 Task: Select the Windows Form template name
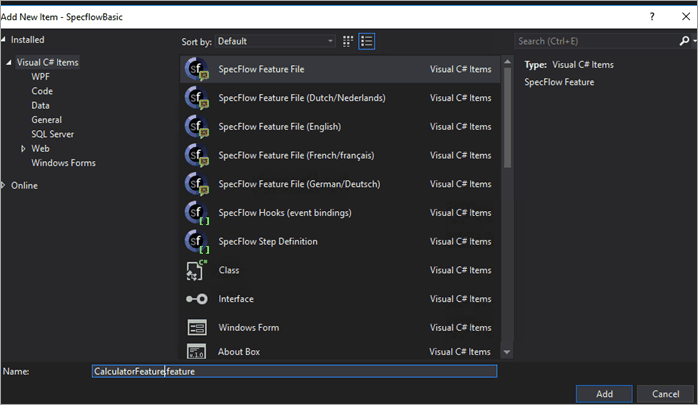coord(249,328)
